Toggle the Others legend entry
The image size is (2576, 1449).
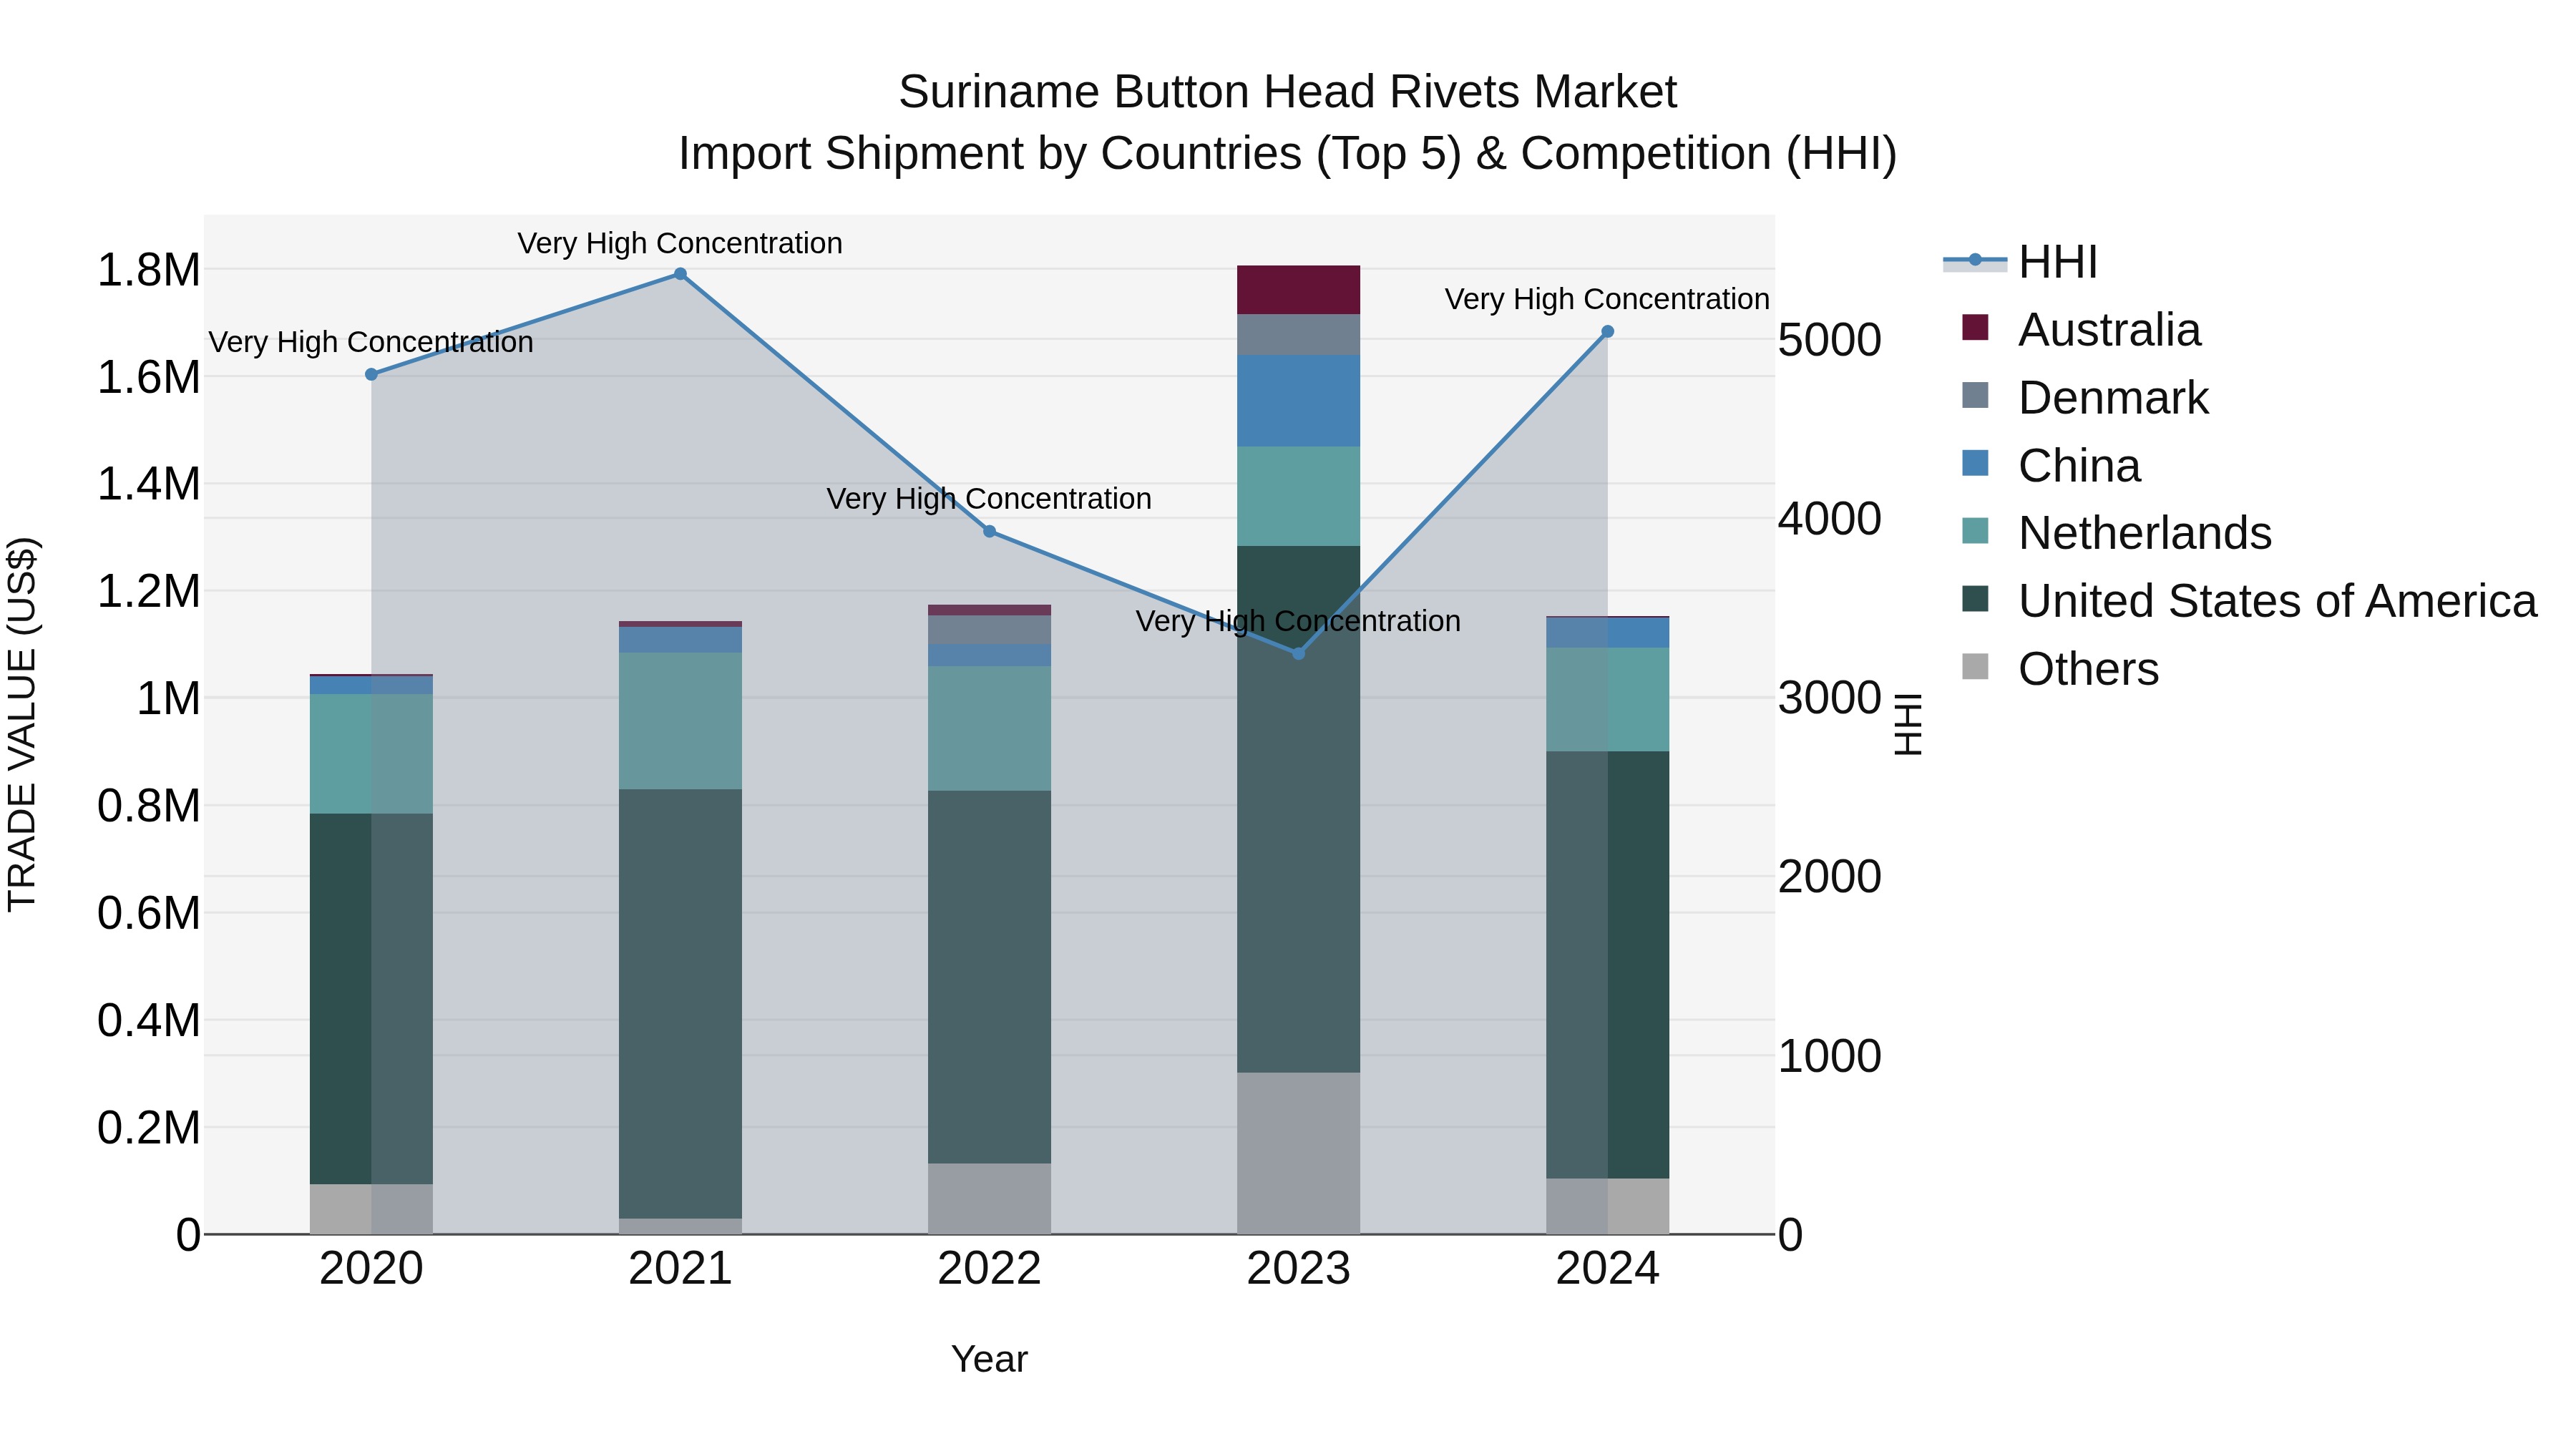pyautogui.click(x=2060, y=669)
